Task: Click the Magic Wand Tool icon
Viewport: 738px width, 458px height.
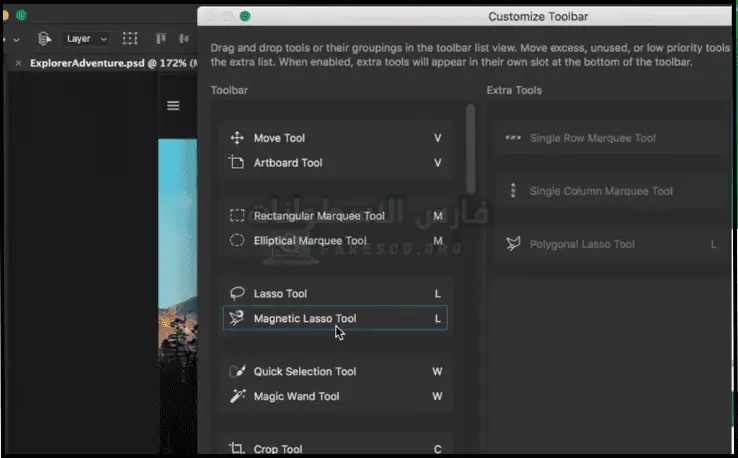Action: pyautogui.click(x=237, y=397)
